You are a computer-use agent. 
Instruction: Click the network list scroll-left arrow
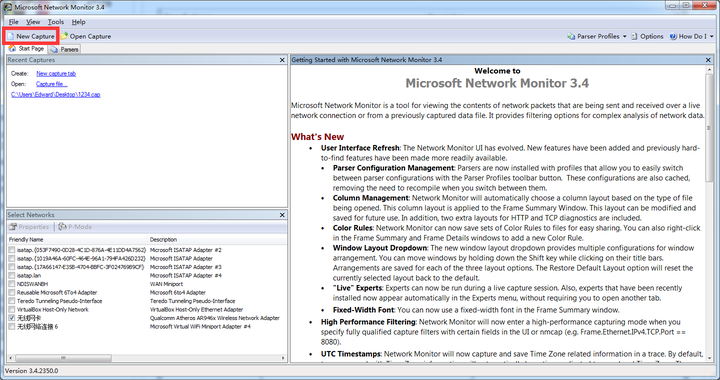click(11, 358)
